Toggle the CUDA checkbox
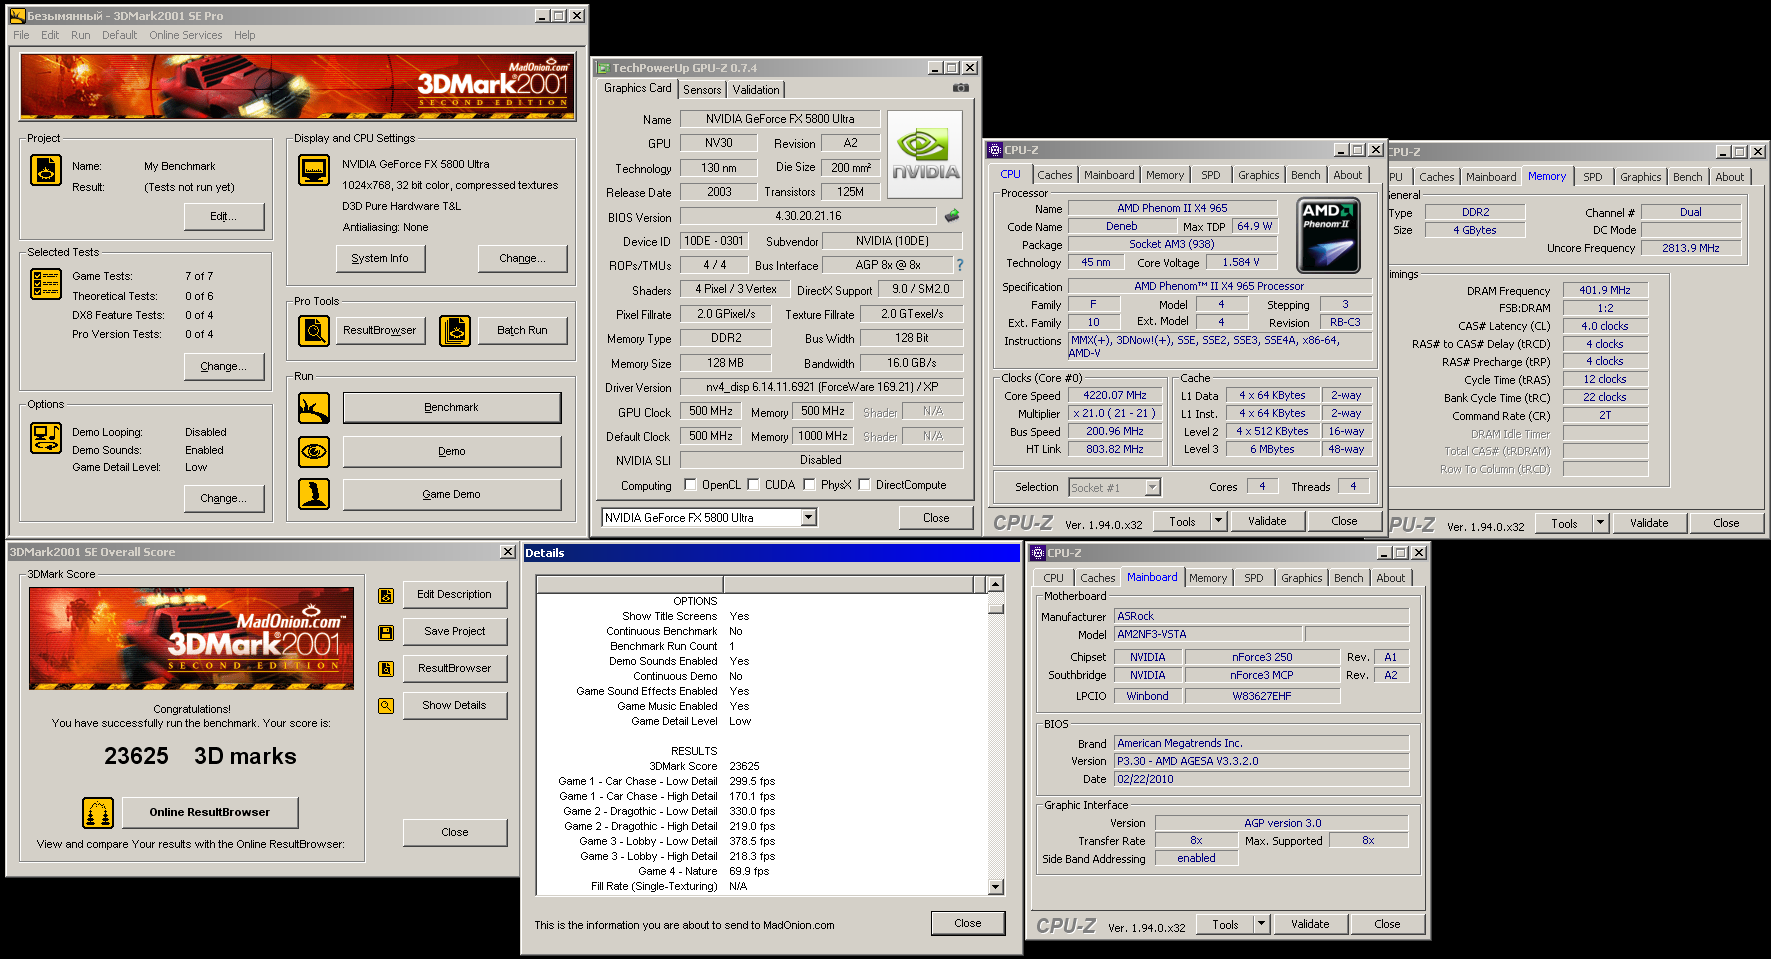 point(753,485)
